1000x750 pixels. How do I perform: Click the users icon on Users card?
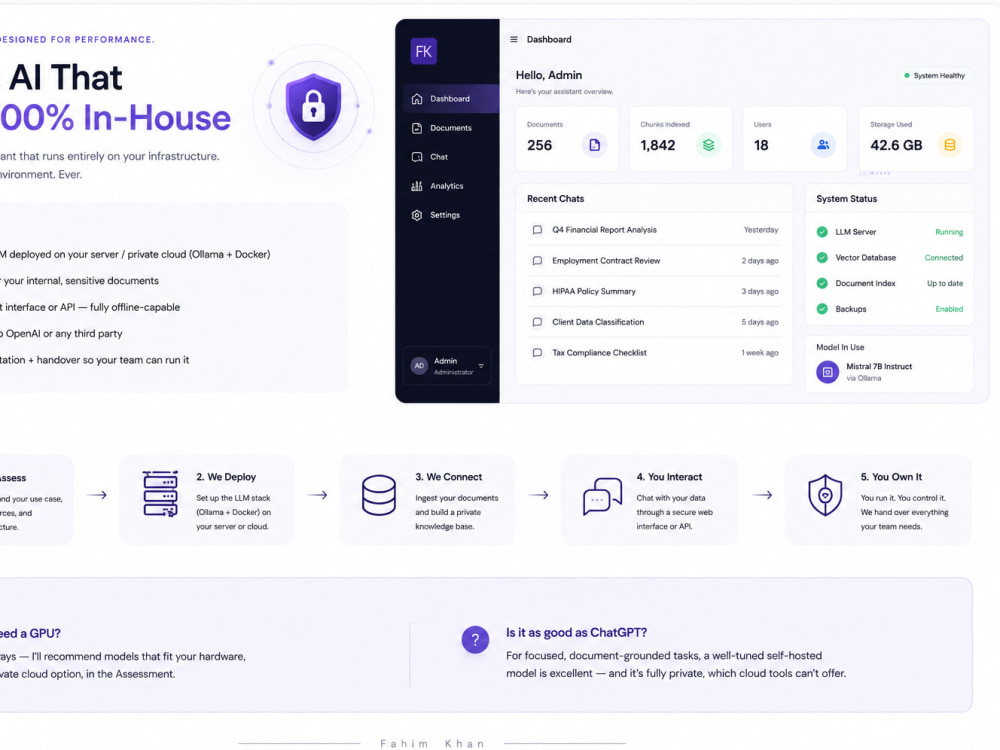coord(823,145)
